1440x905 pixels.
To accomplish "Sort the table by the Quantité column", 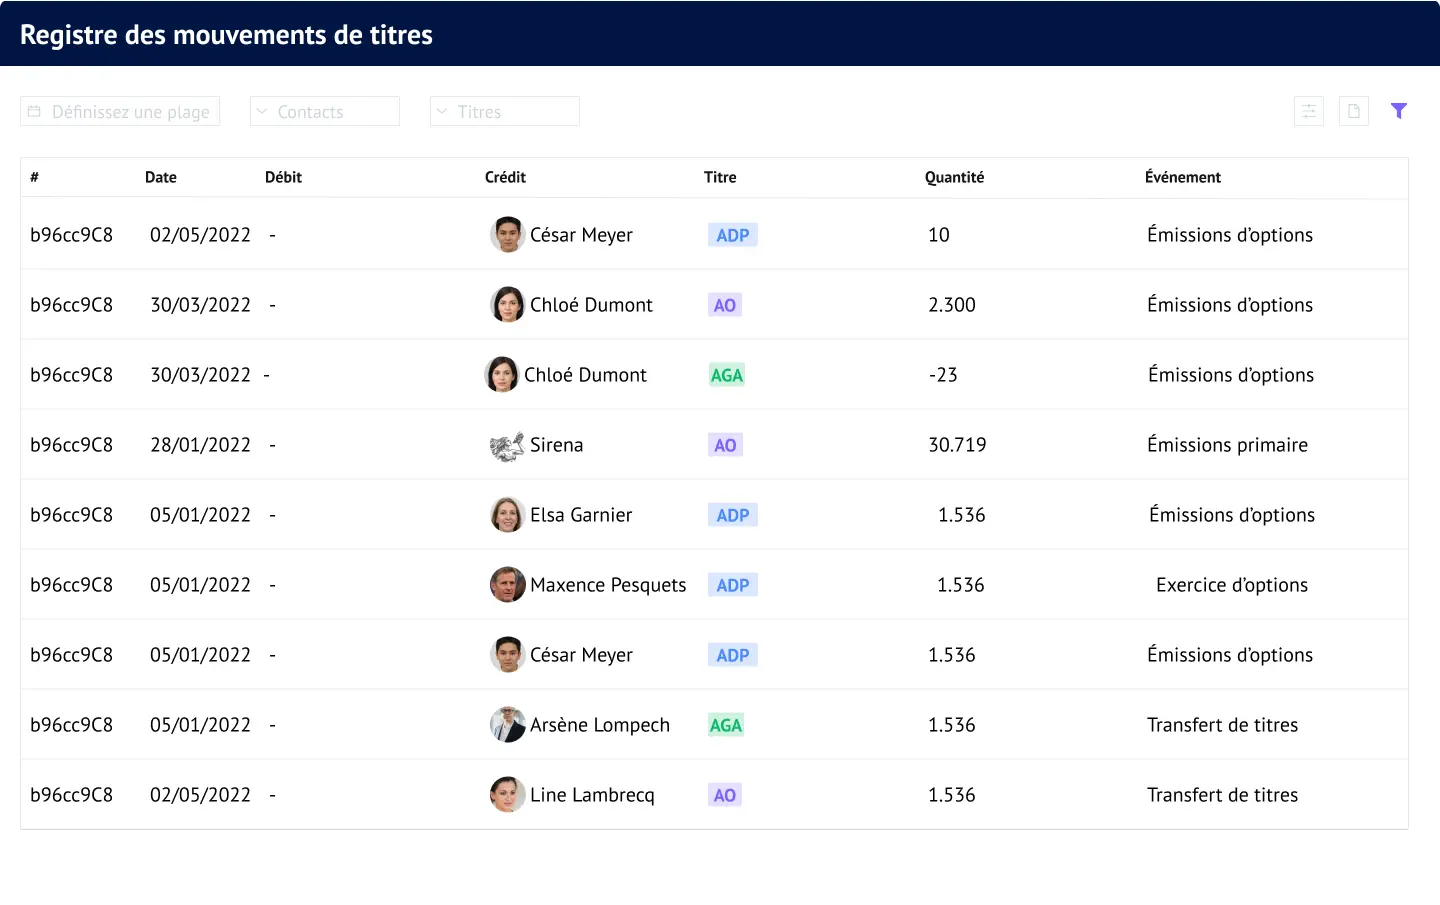I will click(954, 177).
